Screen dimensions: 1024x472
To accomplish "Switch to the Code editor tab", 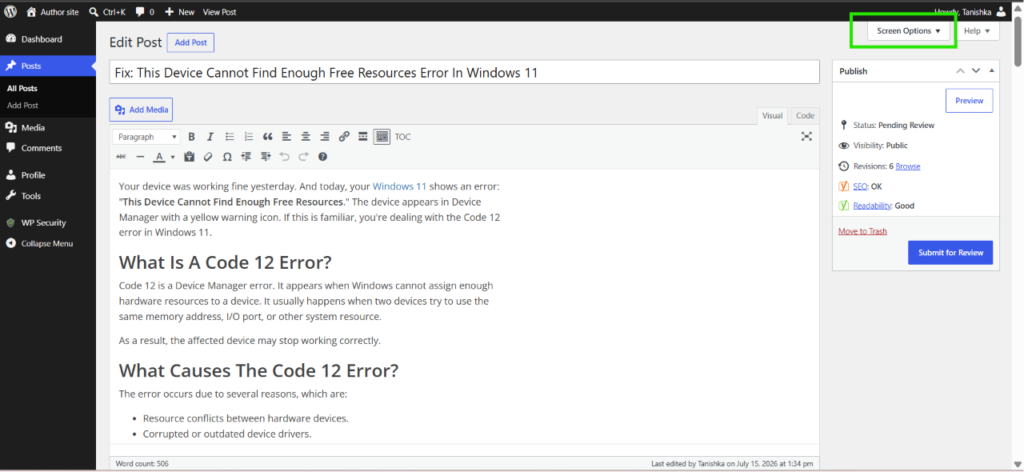I will point(805,116).
